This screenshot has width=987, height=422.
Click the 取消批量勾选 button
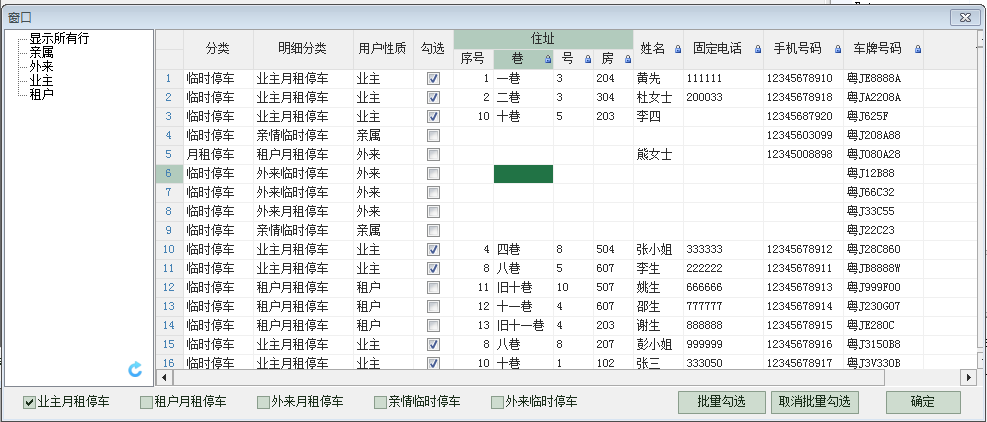coord(815,402)
